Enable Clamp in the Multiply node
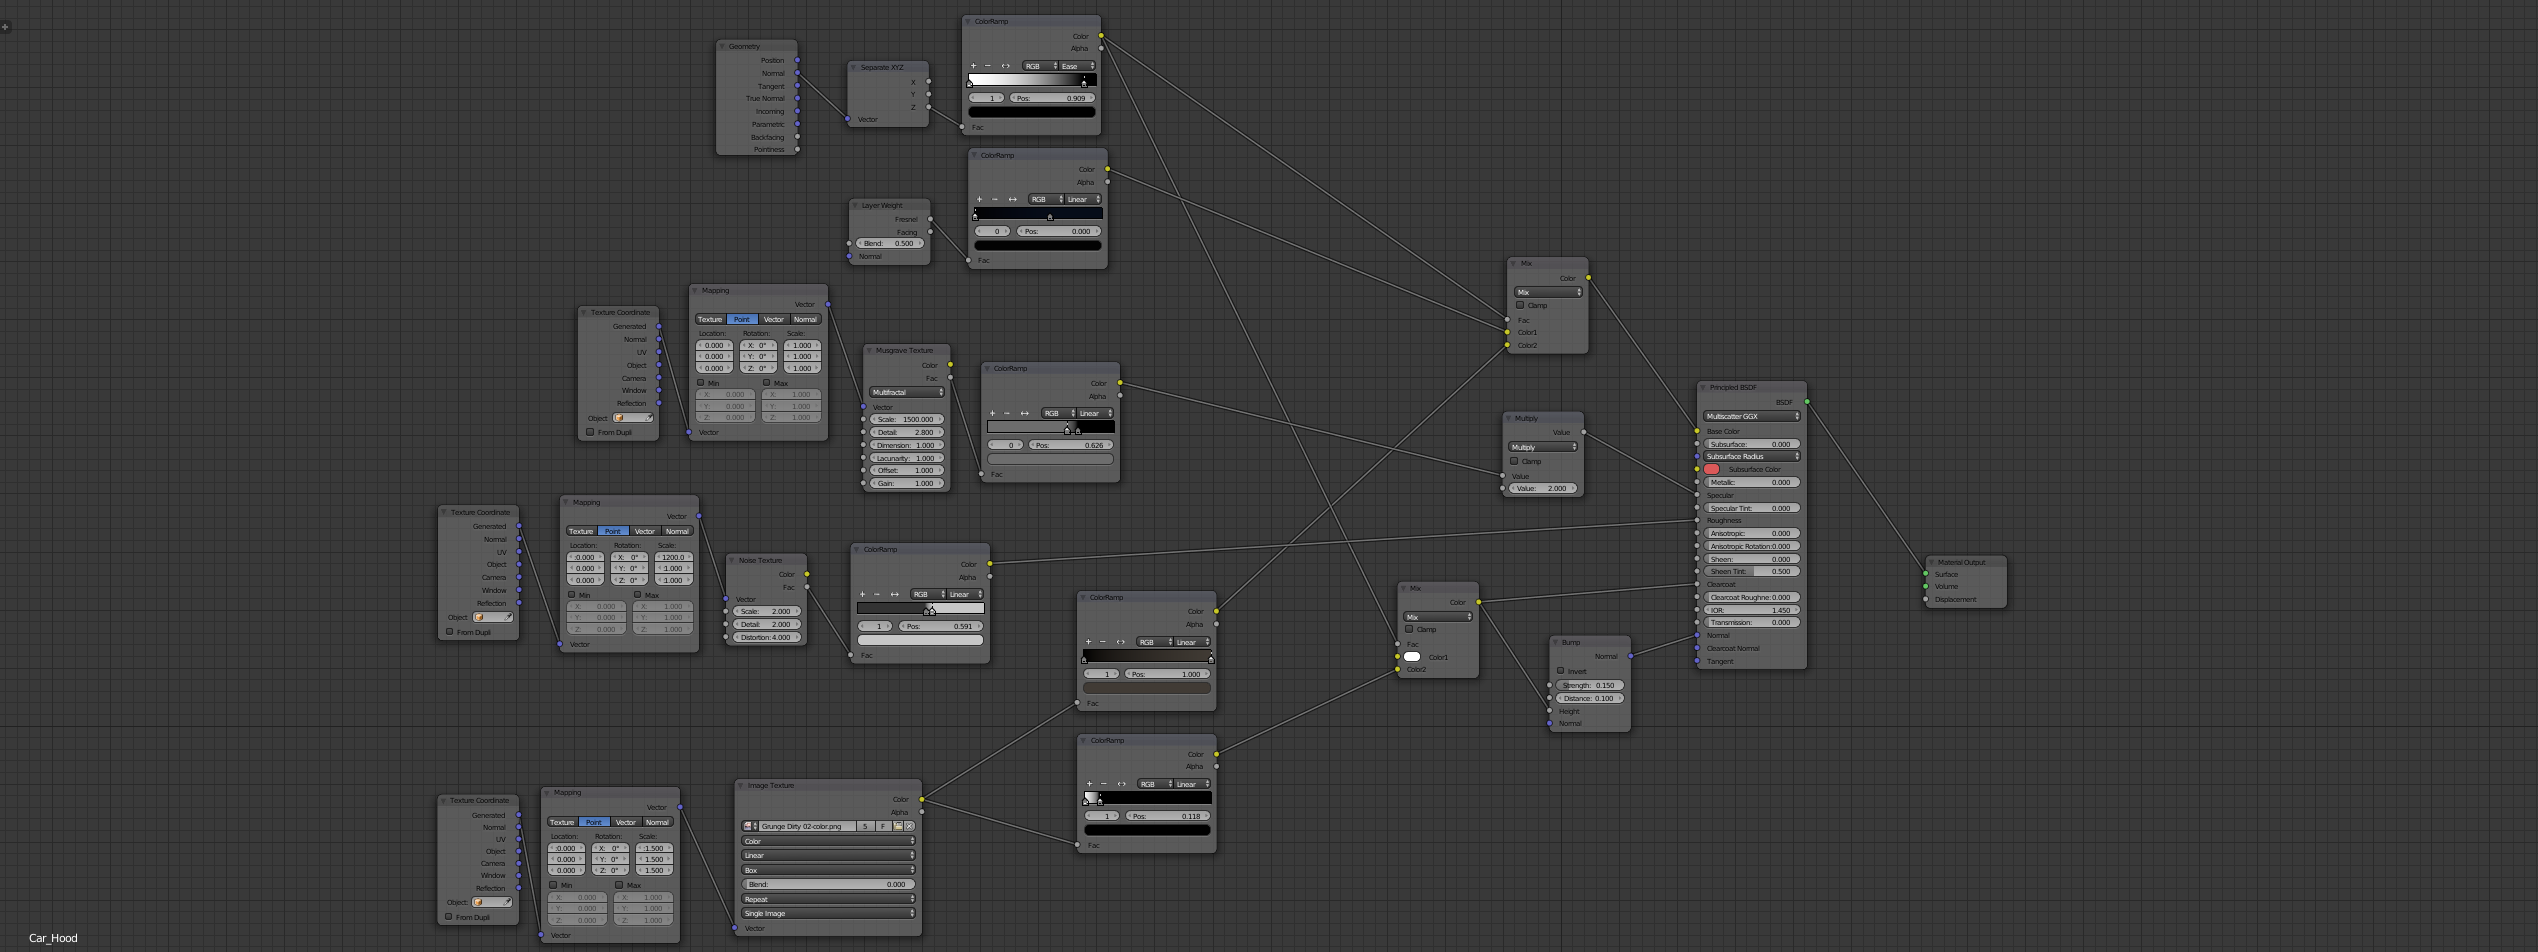Viewport: 2538px width, 952px height. (x=1514, y=461)
